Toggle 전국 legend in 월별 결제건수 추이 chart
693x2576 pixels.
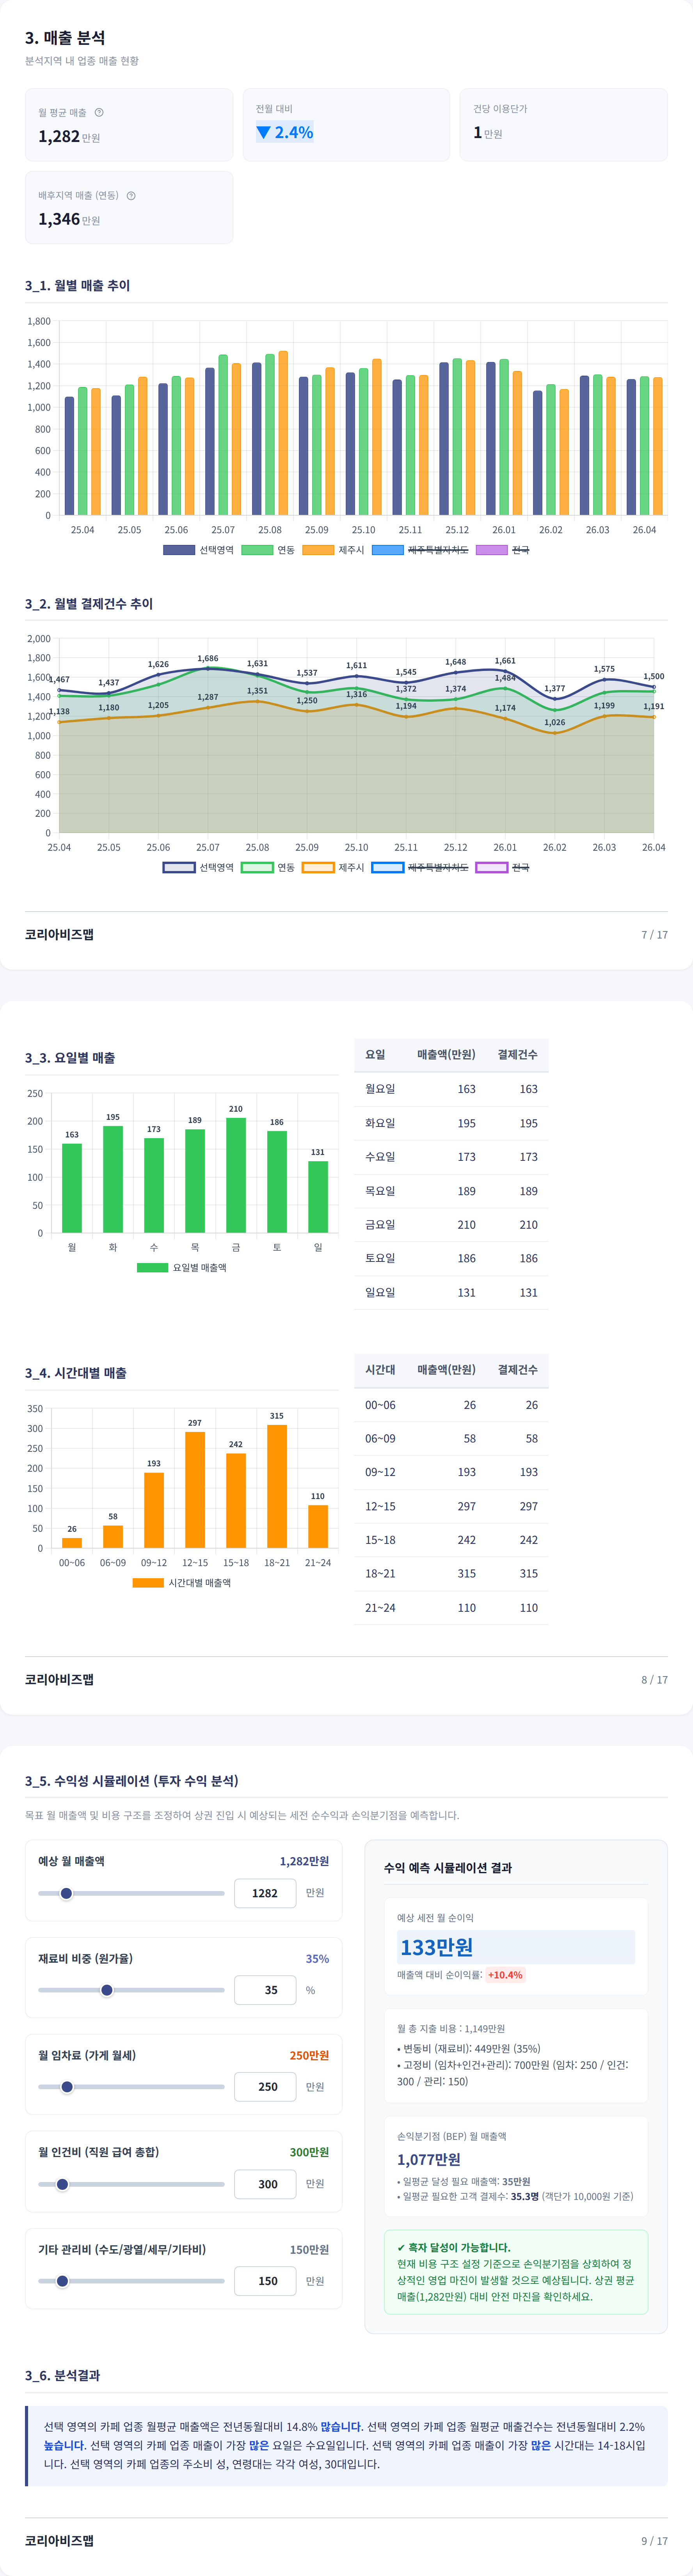point(503,867)
